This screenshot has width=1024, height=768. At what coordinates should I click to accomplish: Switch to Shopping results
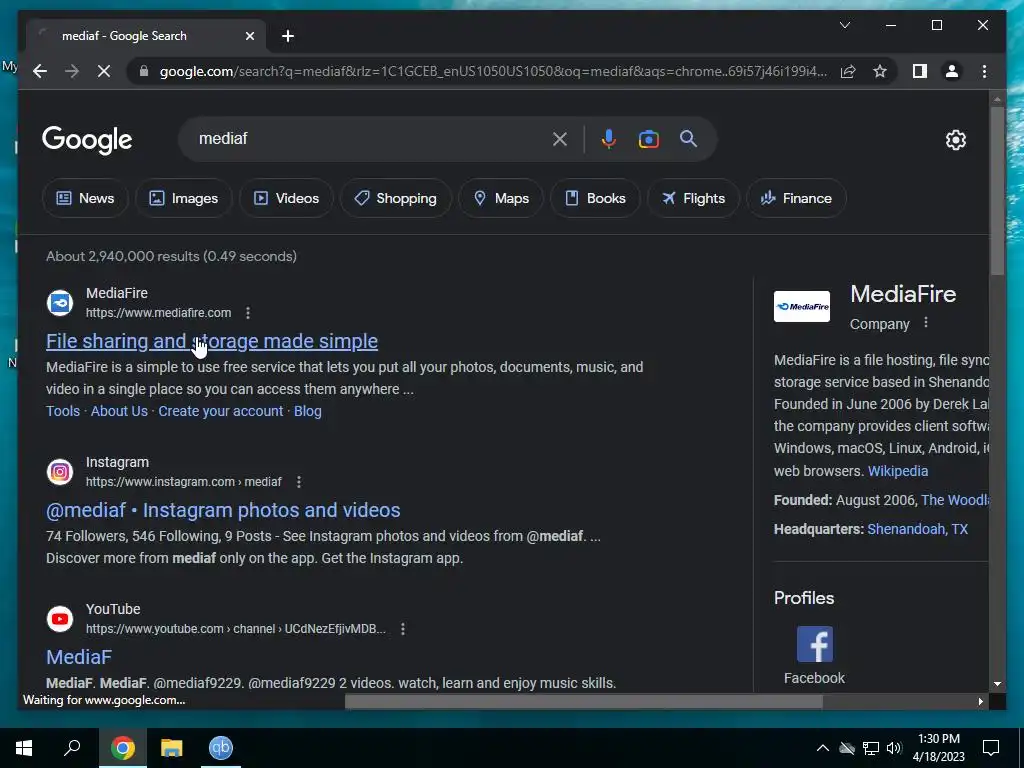pos(395,198)
